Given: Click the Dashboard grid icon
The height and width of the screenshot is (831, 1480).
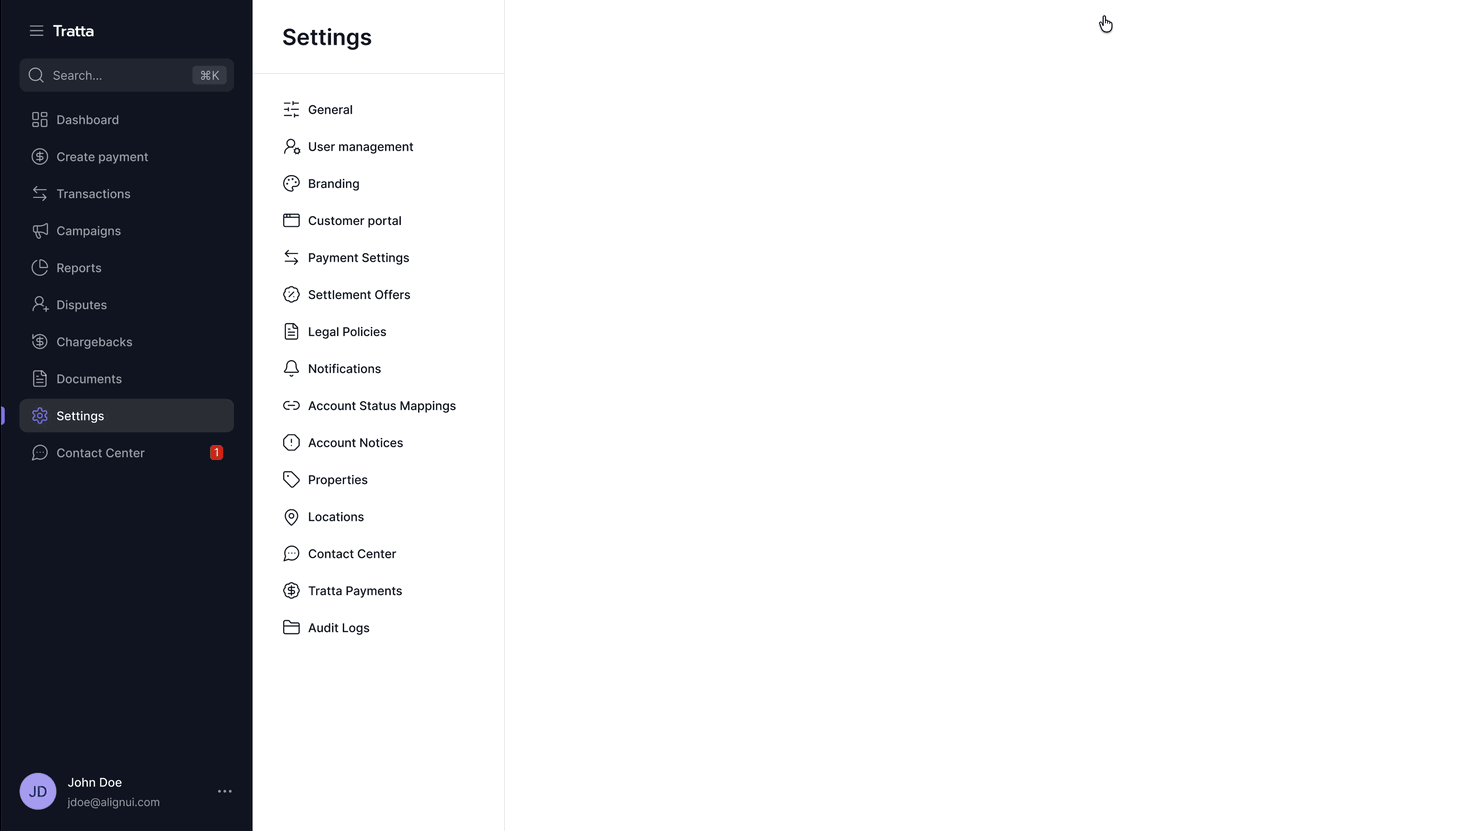Looking at the screenshot, I should (40, 120).
